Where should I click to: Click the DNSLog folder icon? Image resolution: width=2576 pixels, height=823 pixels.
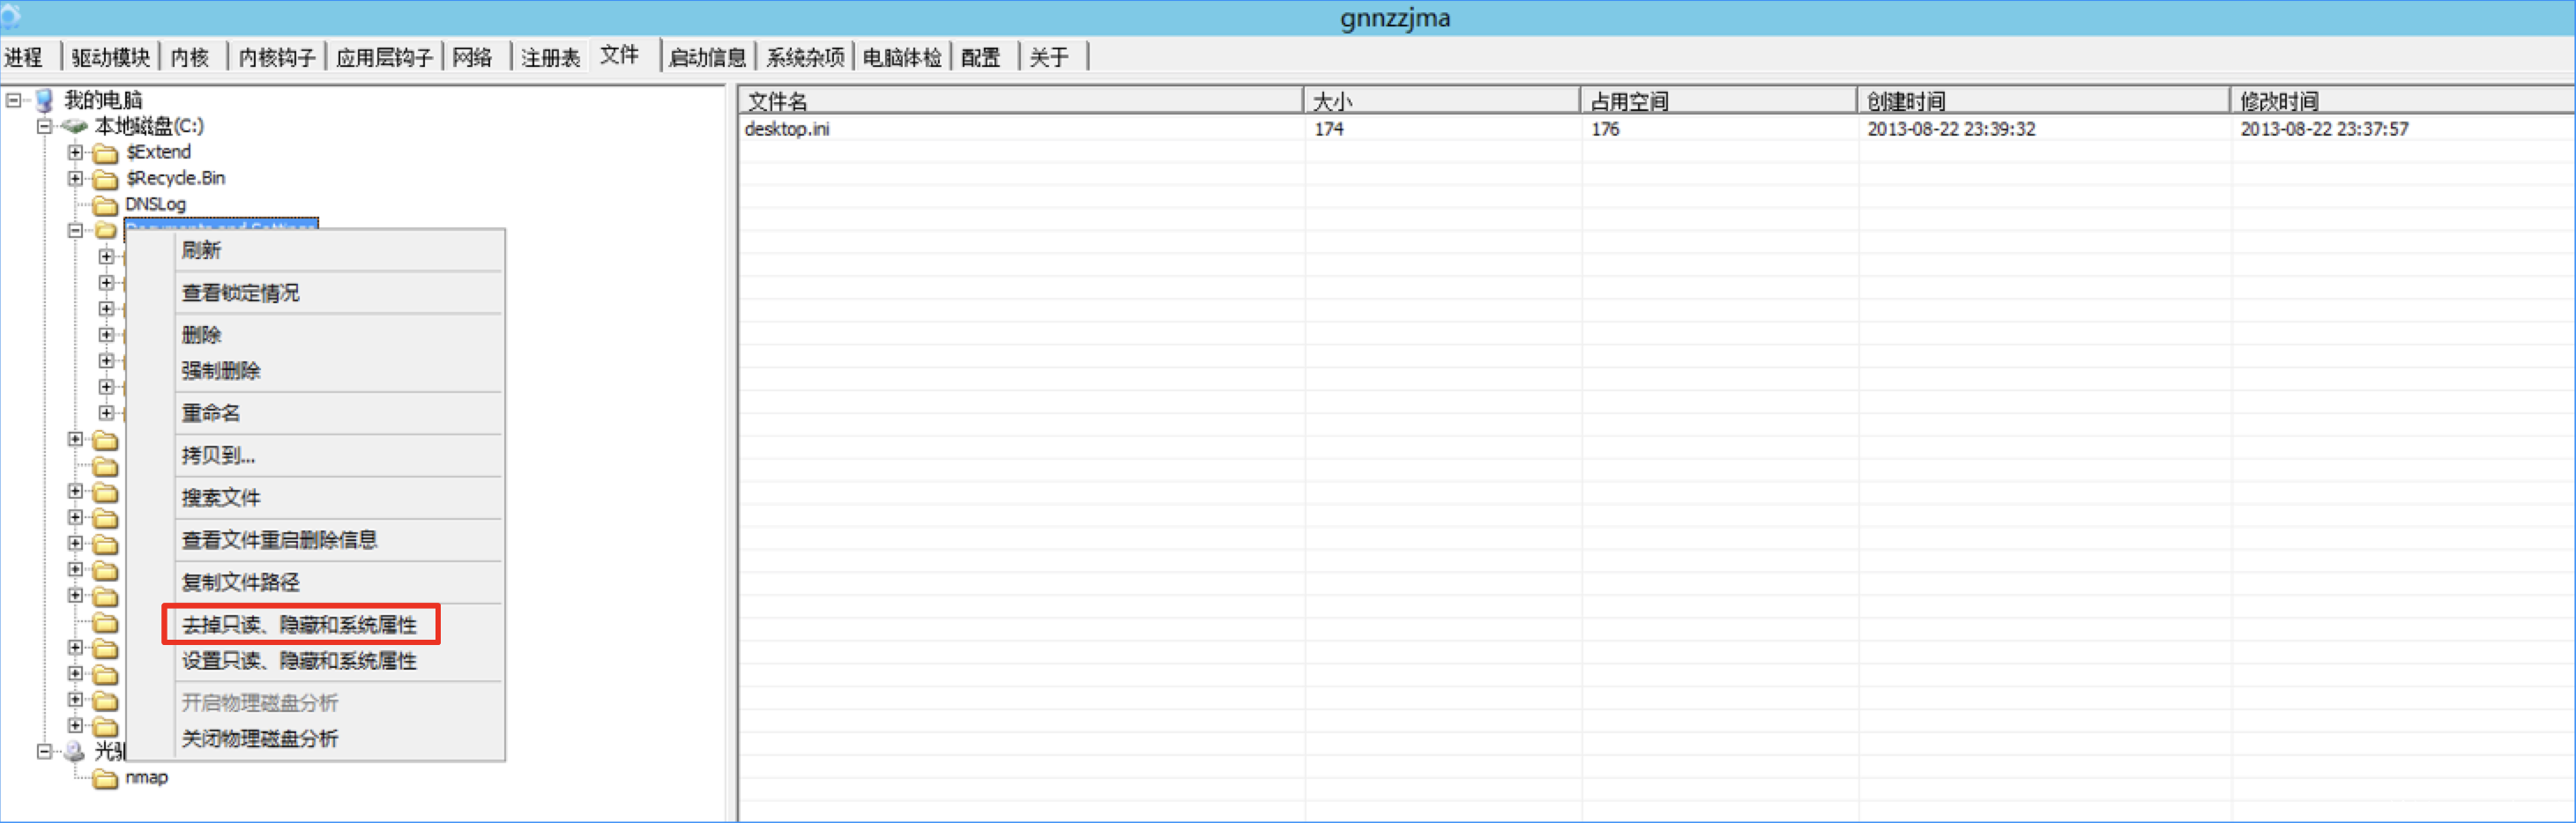click(105, 205)
